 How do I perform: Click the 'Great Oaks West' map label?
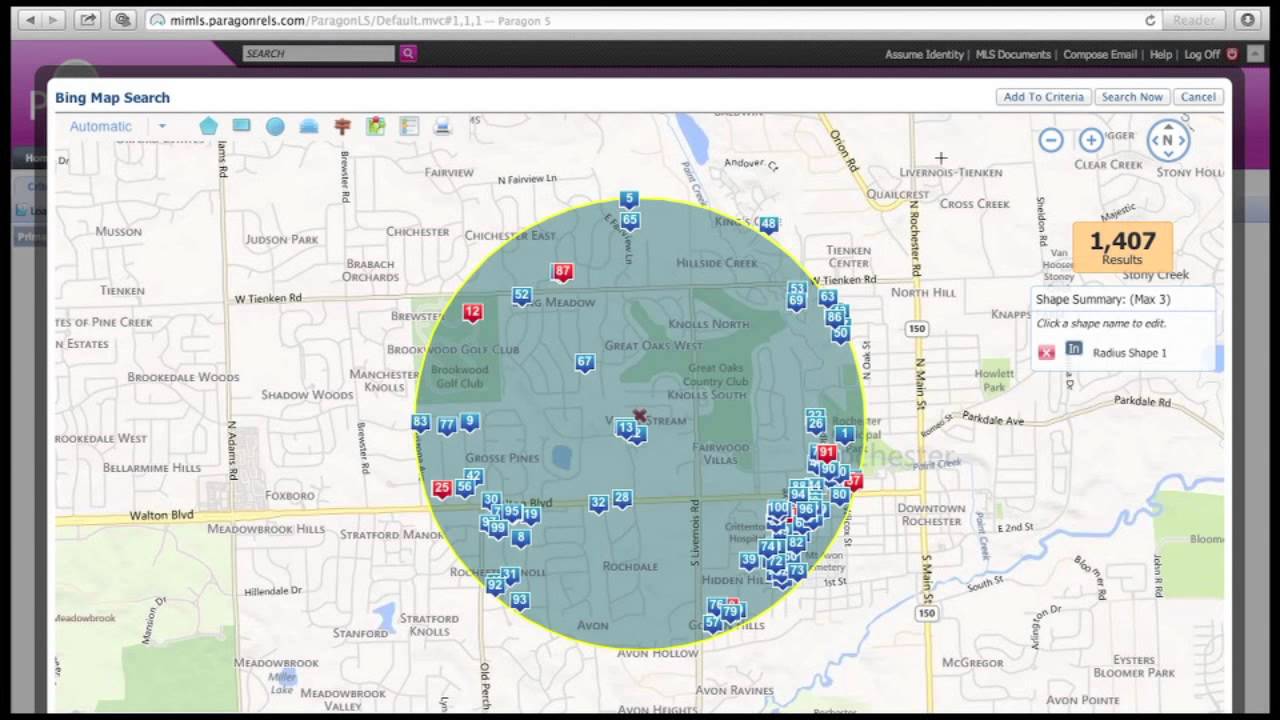point(653,346)
